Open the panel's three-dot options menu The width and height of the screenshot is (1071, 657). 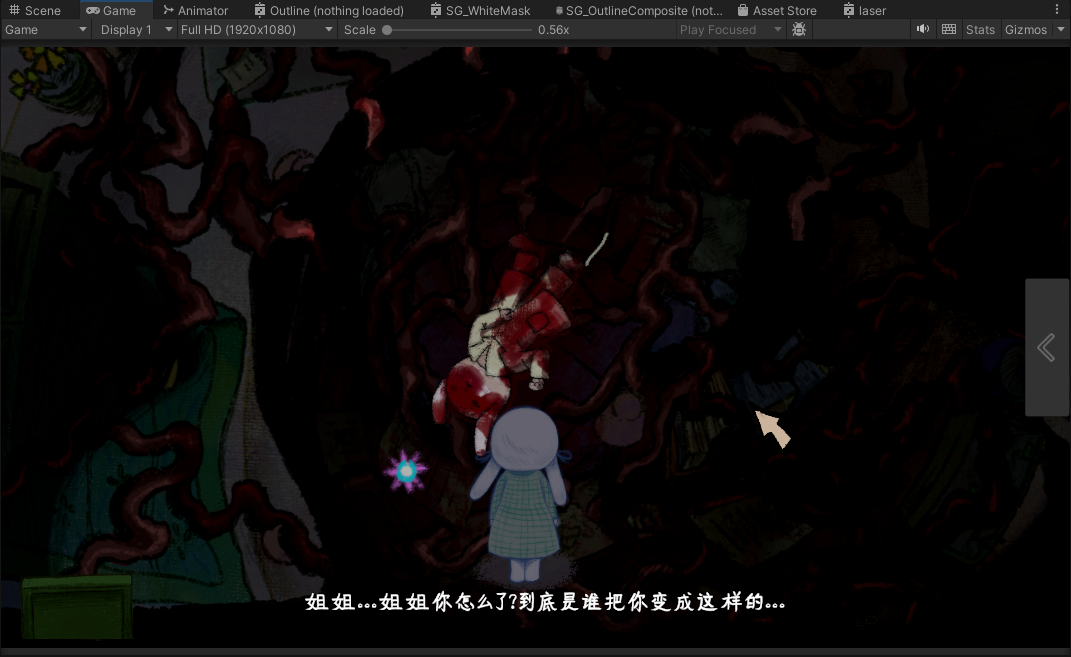click(1057, 10)
